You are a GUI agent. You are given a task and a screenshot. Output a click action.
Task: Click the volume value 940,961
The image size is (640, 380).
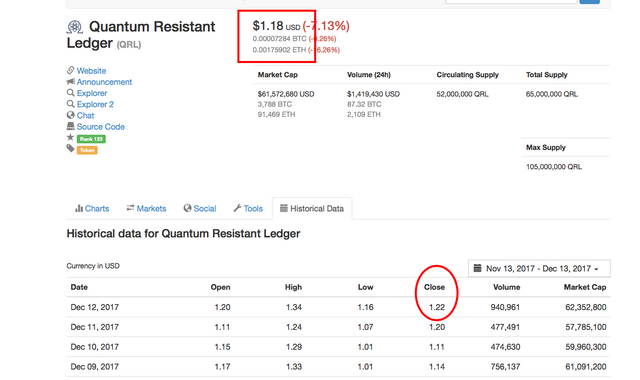pos(505,307)
